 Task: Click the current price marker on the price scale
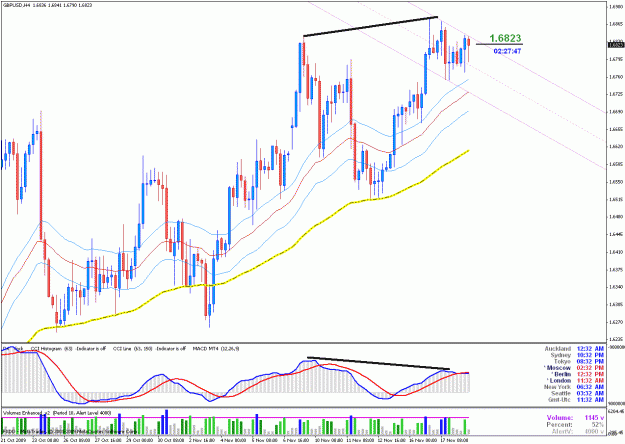tap(614, 45)
